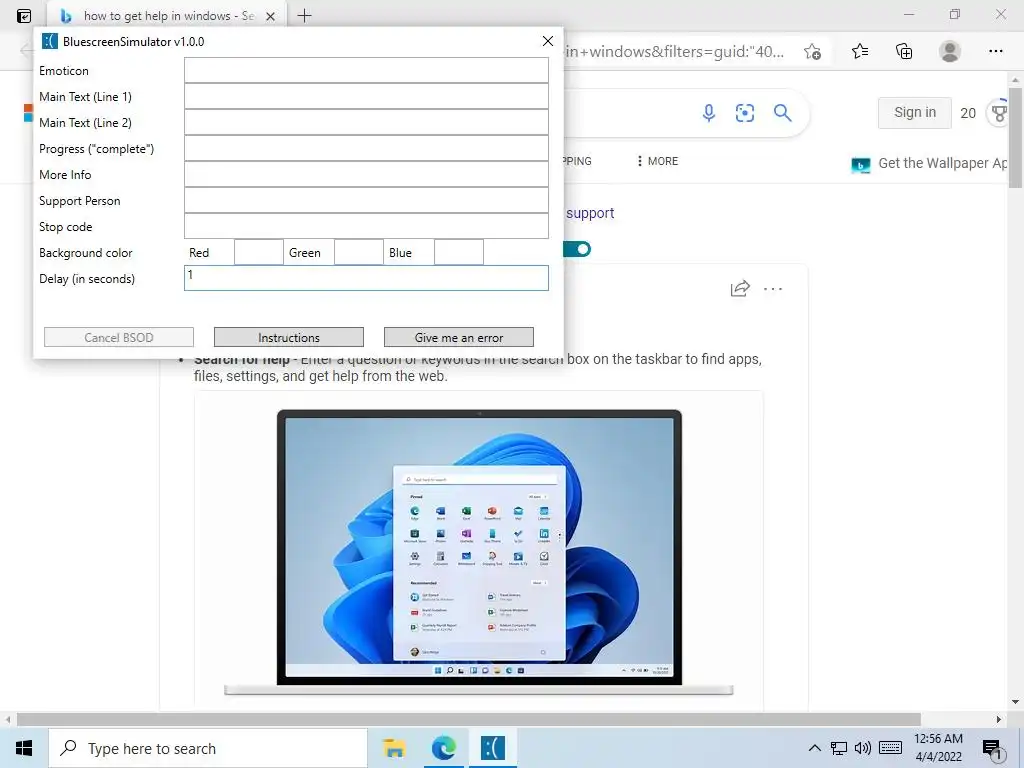Open File Explorer from taskbar
Image resolution: width=1024 pixels, height=768 pixels.
[394, 748]
